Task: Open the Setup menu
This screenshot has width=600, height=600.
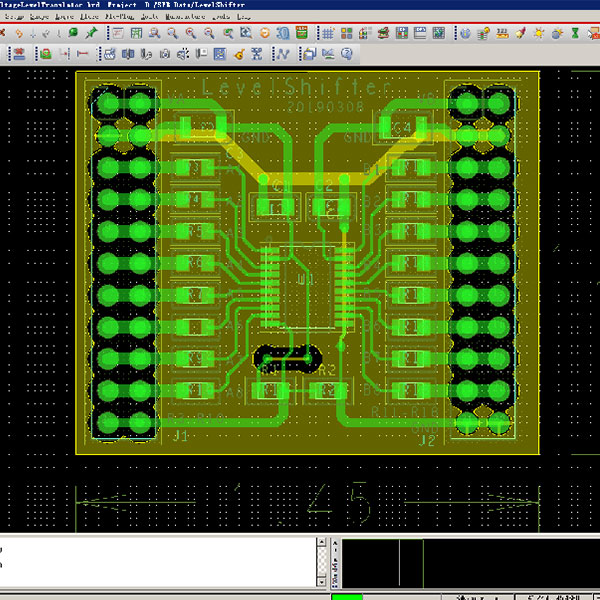Action: coord(14,16)
